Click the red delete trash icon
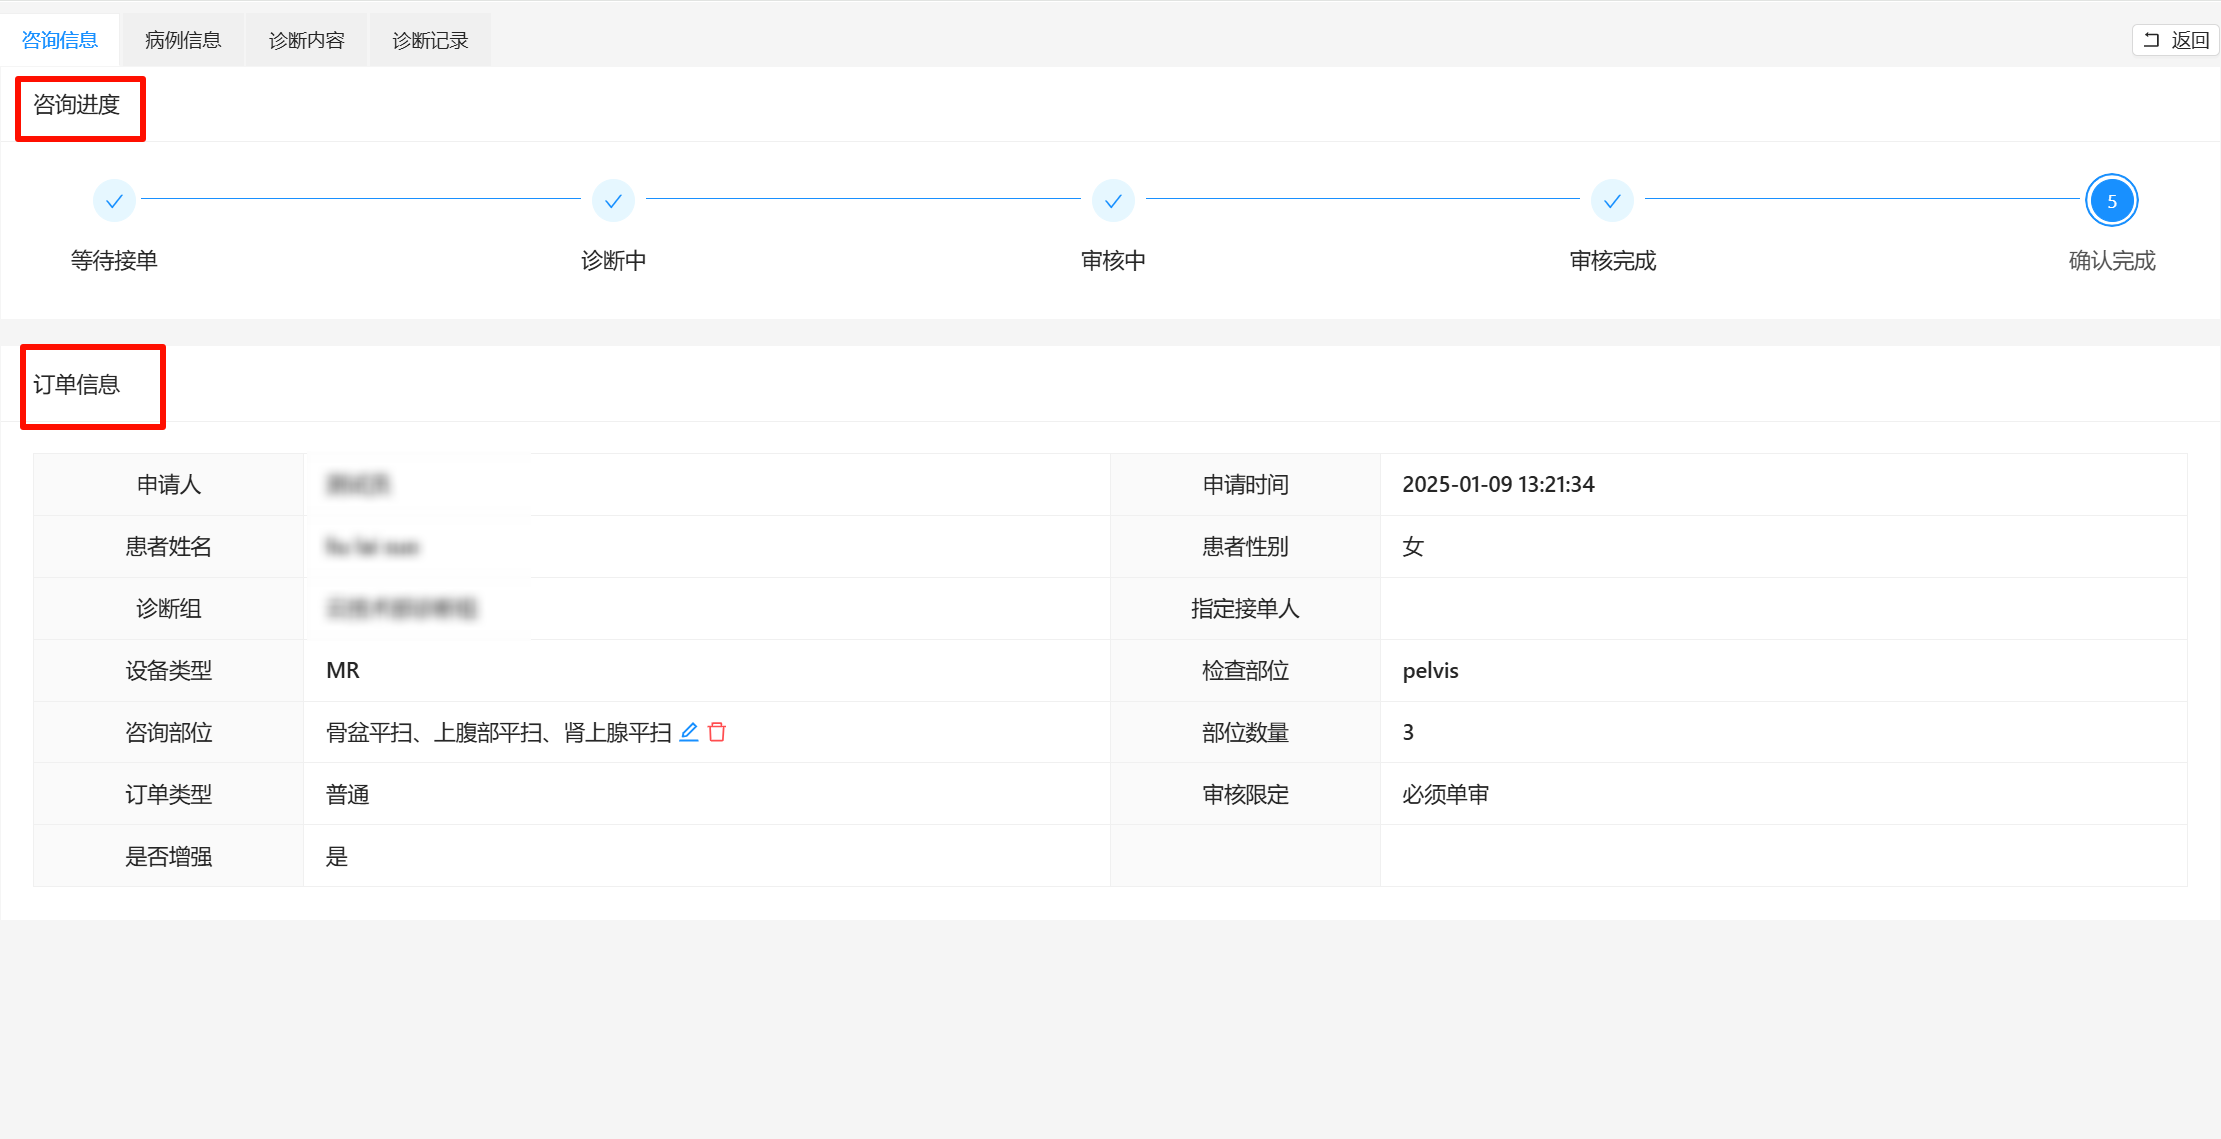The width and height of the screenshot is (2221, 1139). coord(717,732)
